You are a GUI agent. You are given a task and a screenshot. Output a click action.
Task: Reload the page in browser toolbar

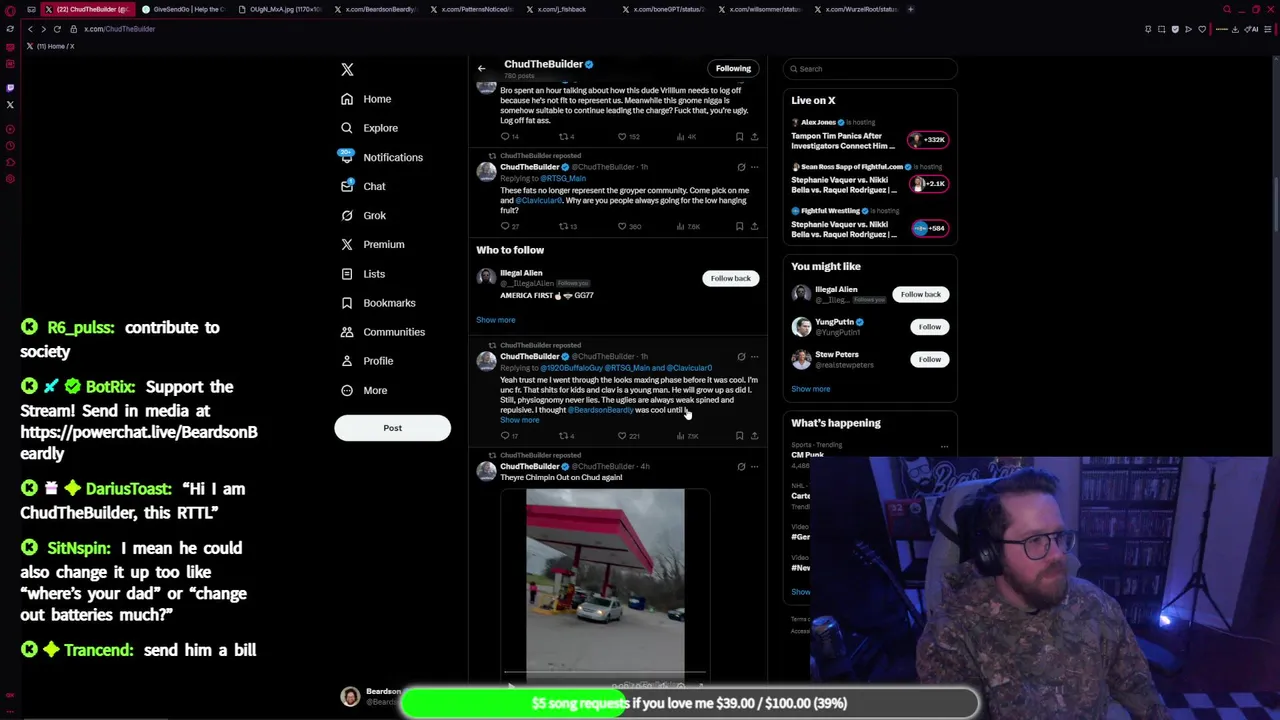coord(57,29)
